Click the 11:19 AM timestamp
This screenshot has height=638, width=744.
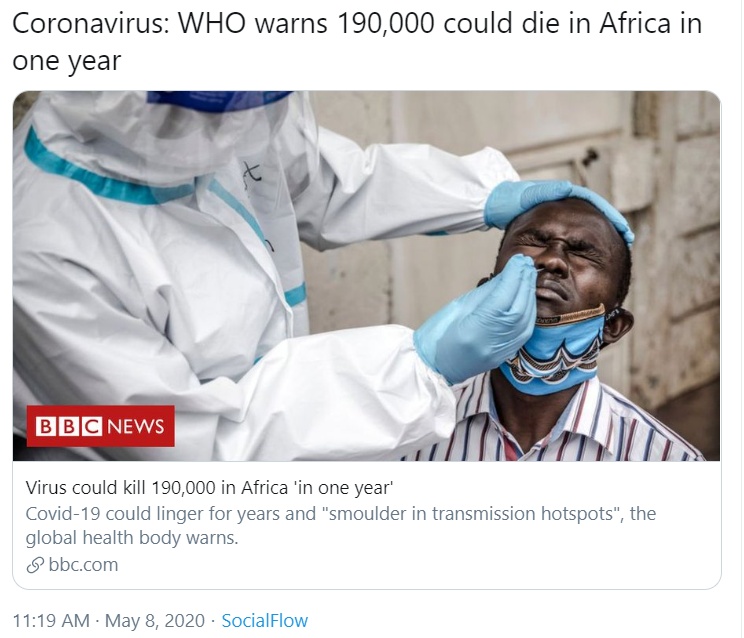pos(51,620)
